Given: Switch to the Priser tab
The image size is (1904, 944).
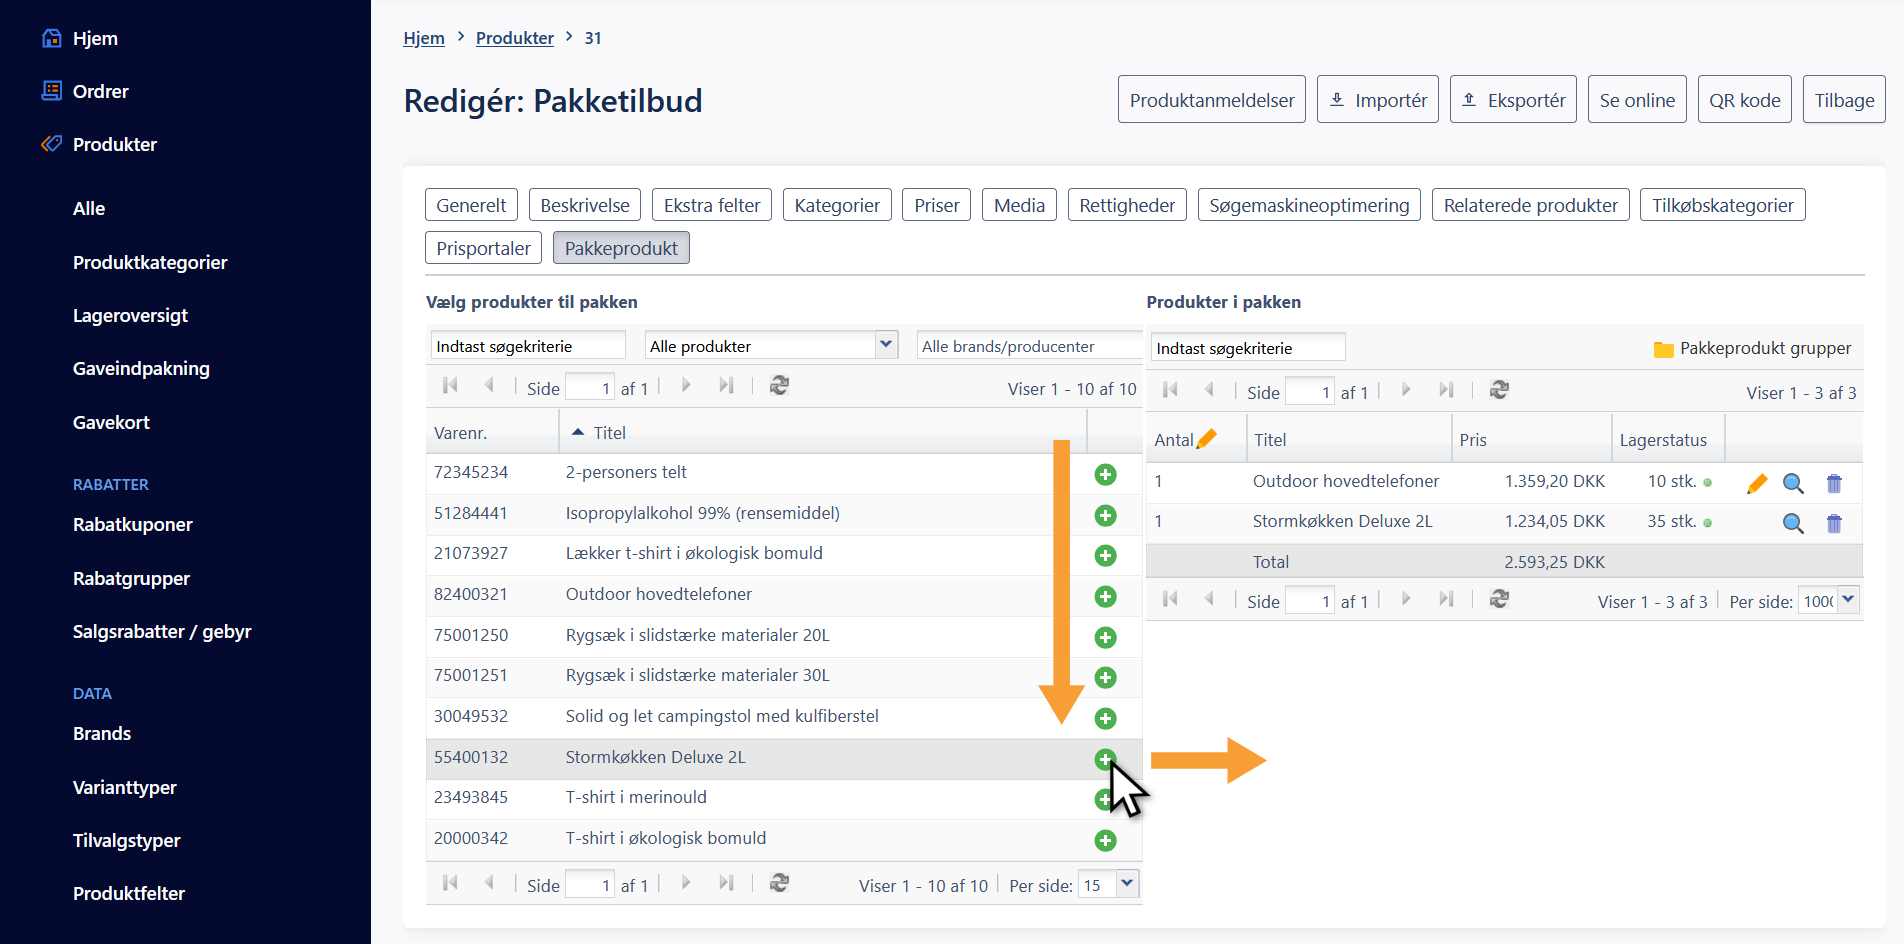Looking at the screenshot, I should point(936,205).
